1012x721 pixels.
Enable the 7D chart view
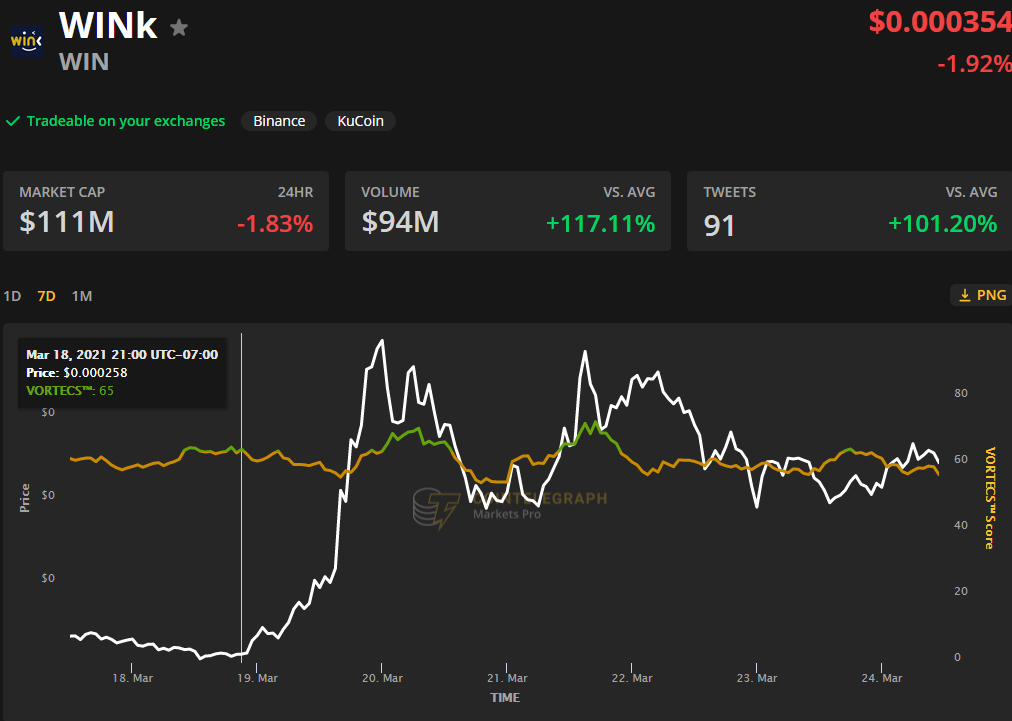click(x=46, y=296)
